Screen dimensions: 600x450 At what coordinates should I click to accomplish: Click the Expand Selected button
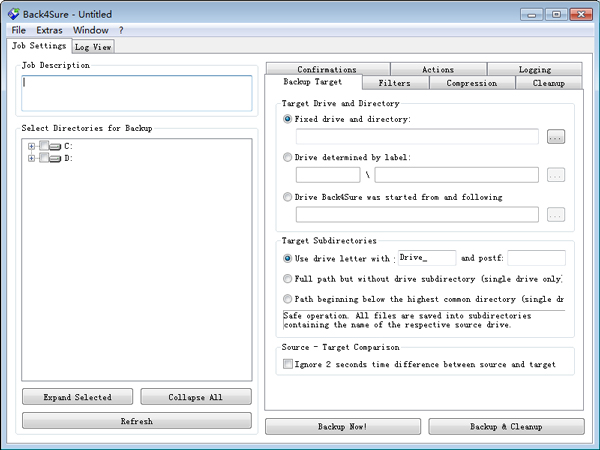pyautogui.click(x=78, y=397)
